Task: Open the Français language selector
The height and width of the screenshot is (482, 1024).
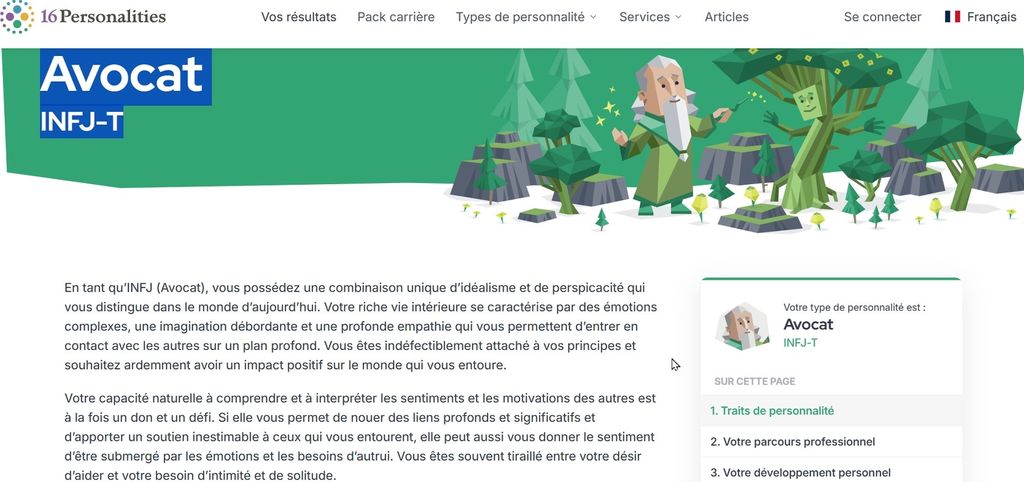Action: click(980, 17)
